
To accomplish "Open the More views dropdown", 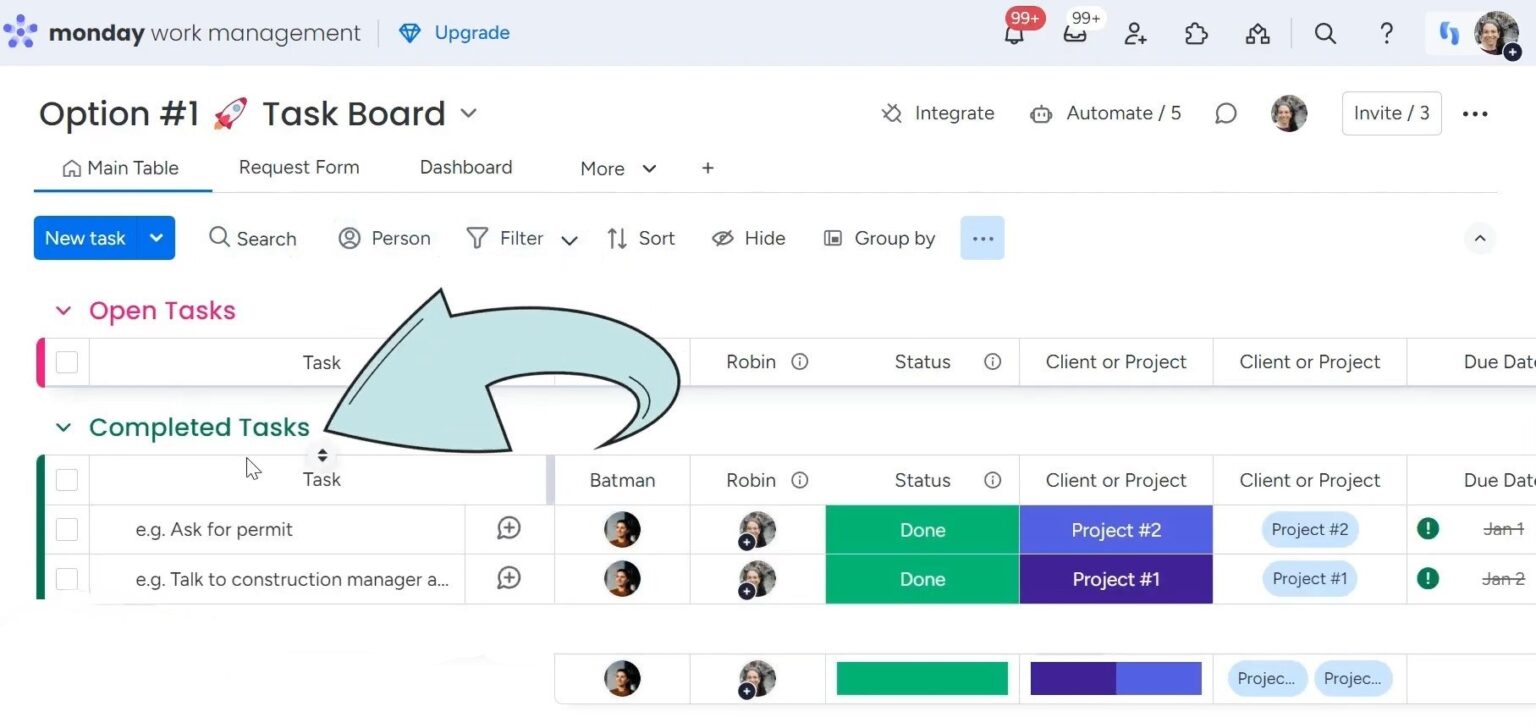I will point(617,168).
